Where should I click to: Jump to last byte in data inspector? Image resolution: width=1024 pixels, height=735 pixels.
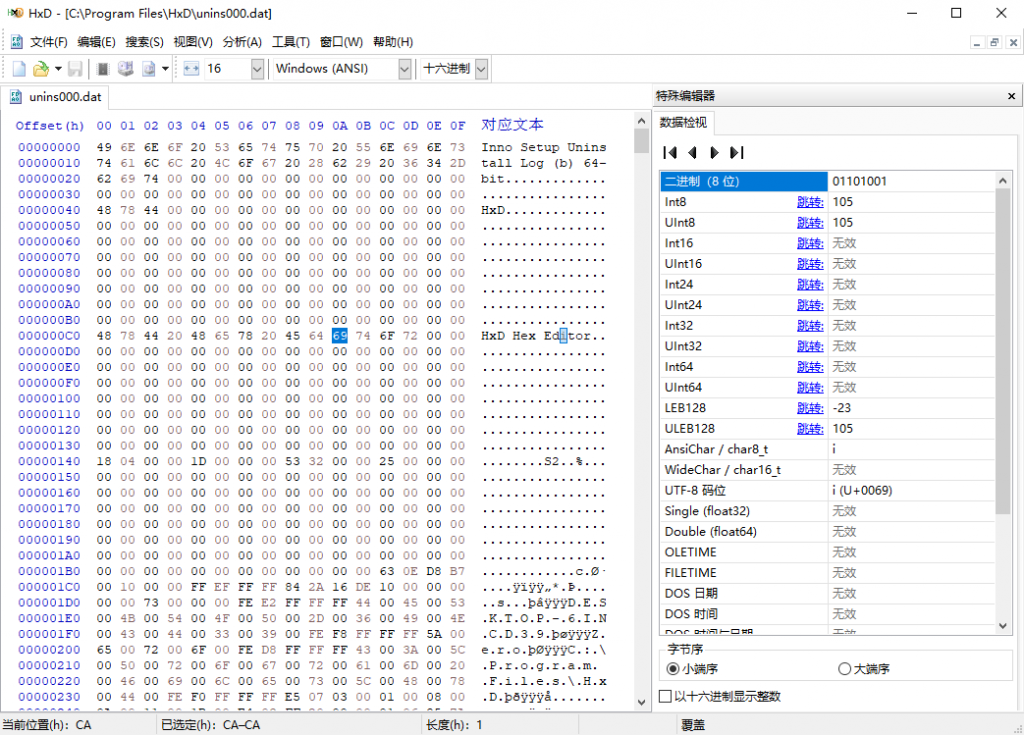(x=737, y=153)
